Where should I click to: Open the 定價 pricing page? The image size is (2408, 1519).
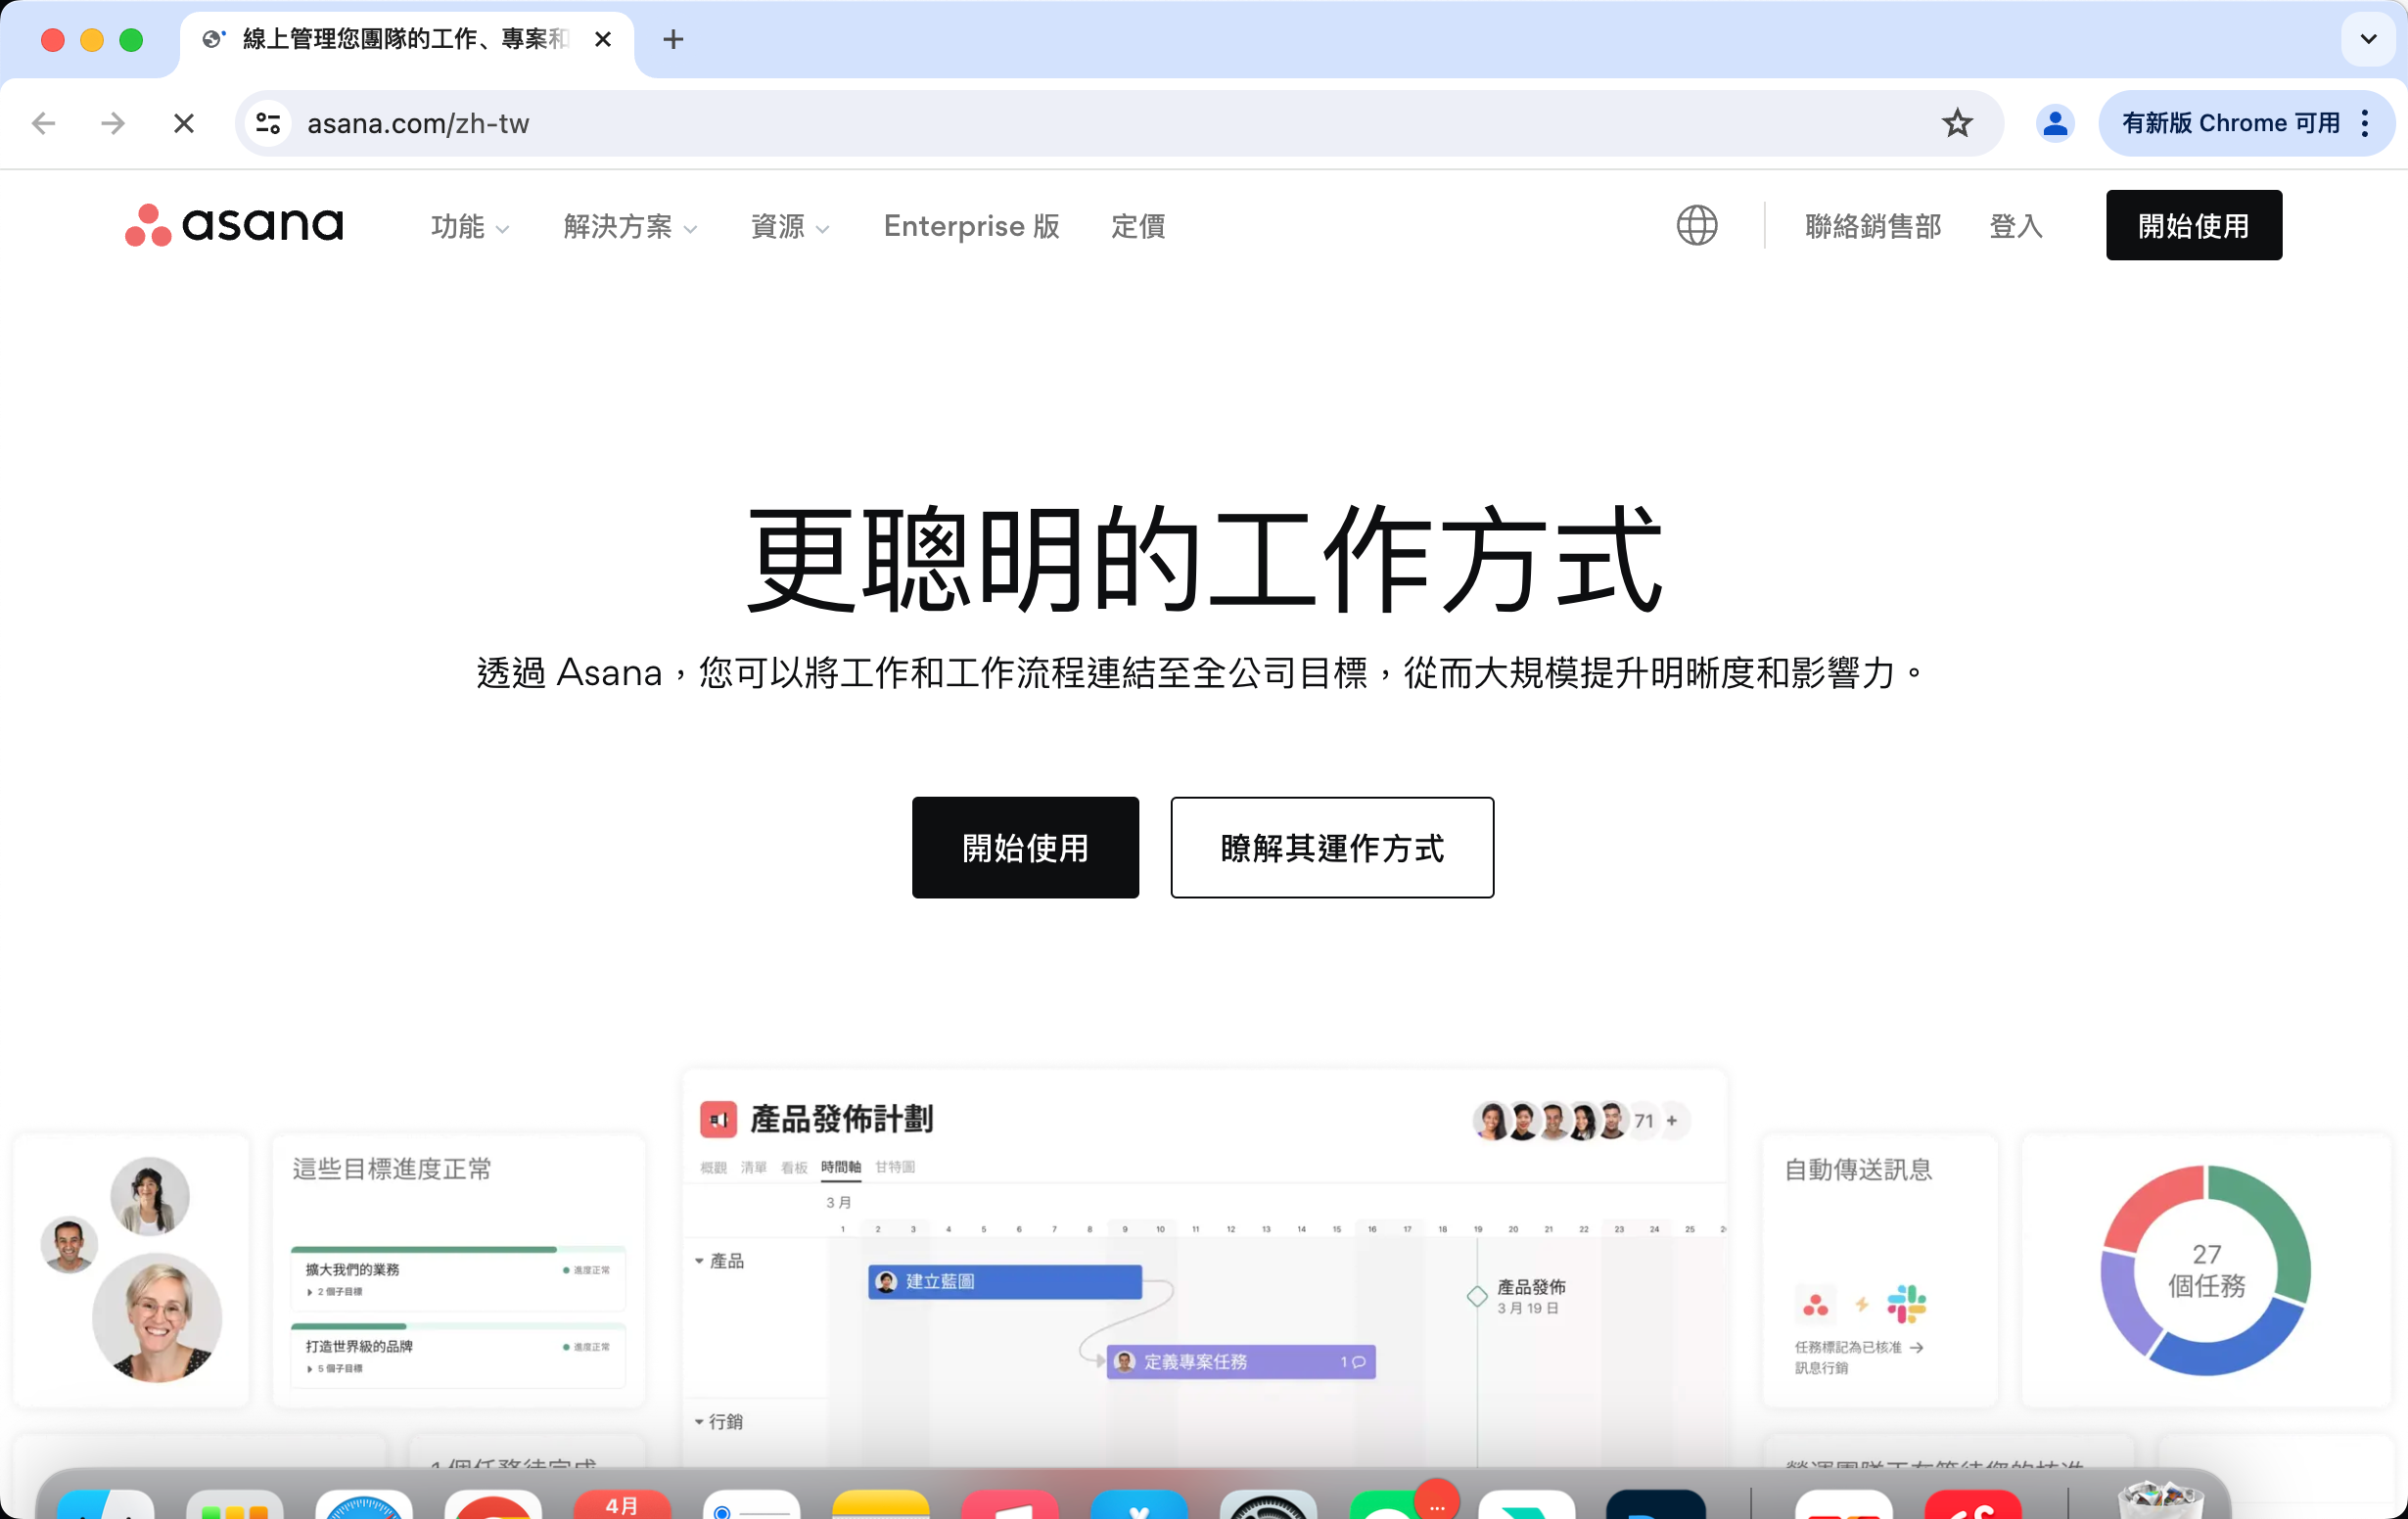(x=1138, y=226)
